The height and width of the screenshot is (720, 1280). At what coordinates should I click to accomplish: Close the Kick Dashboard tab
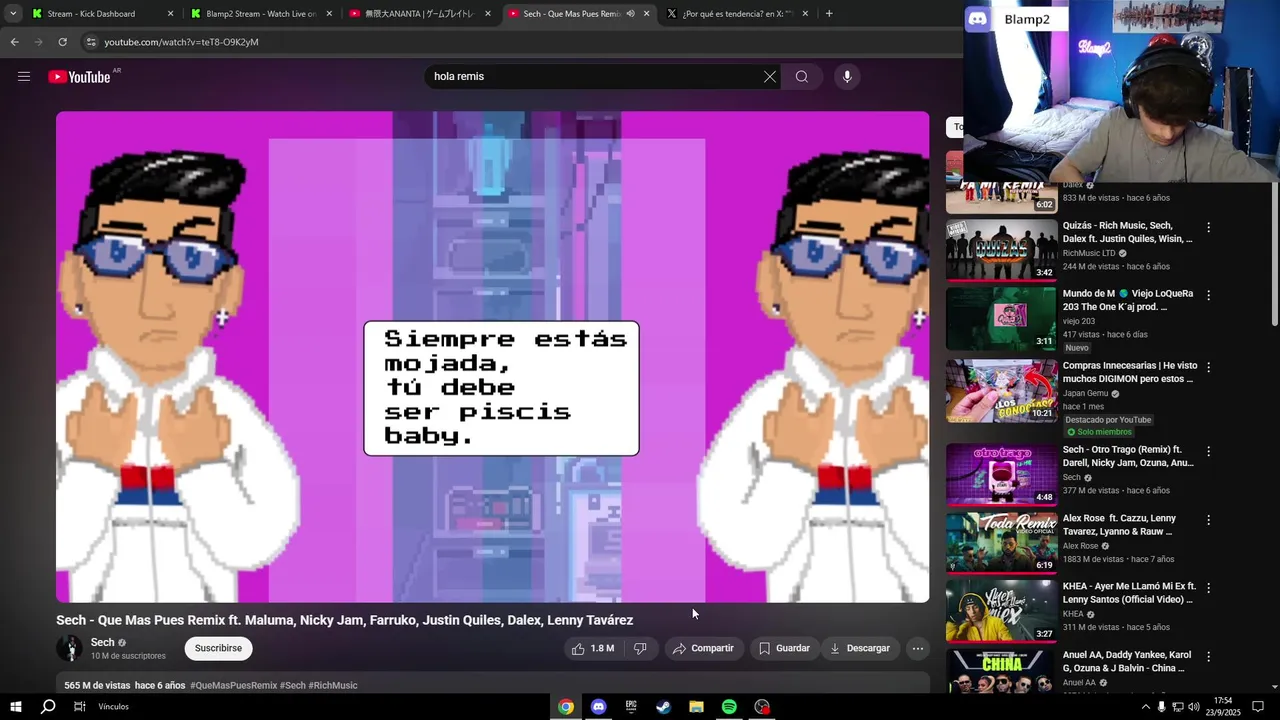point(170,14)
